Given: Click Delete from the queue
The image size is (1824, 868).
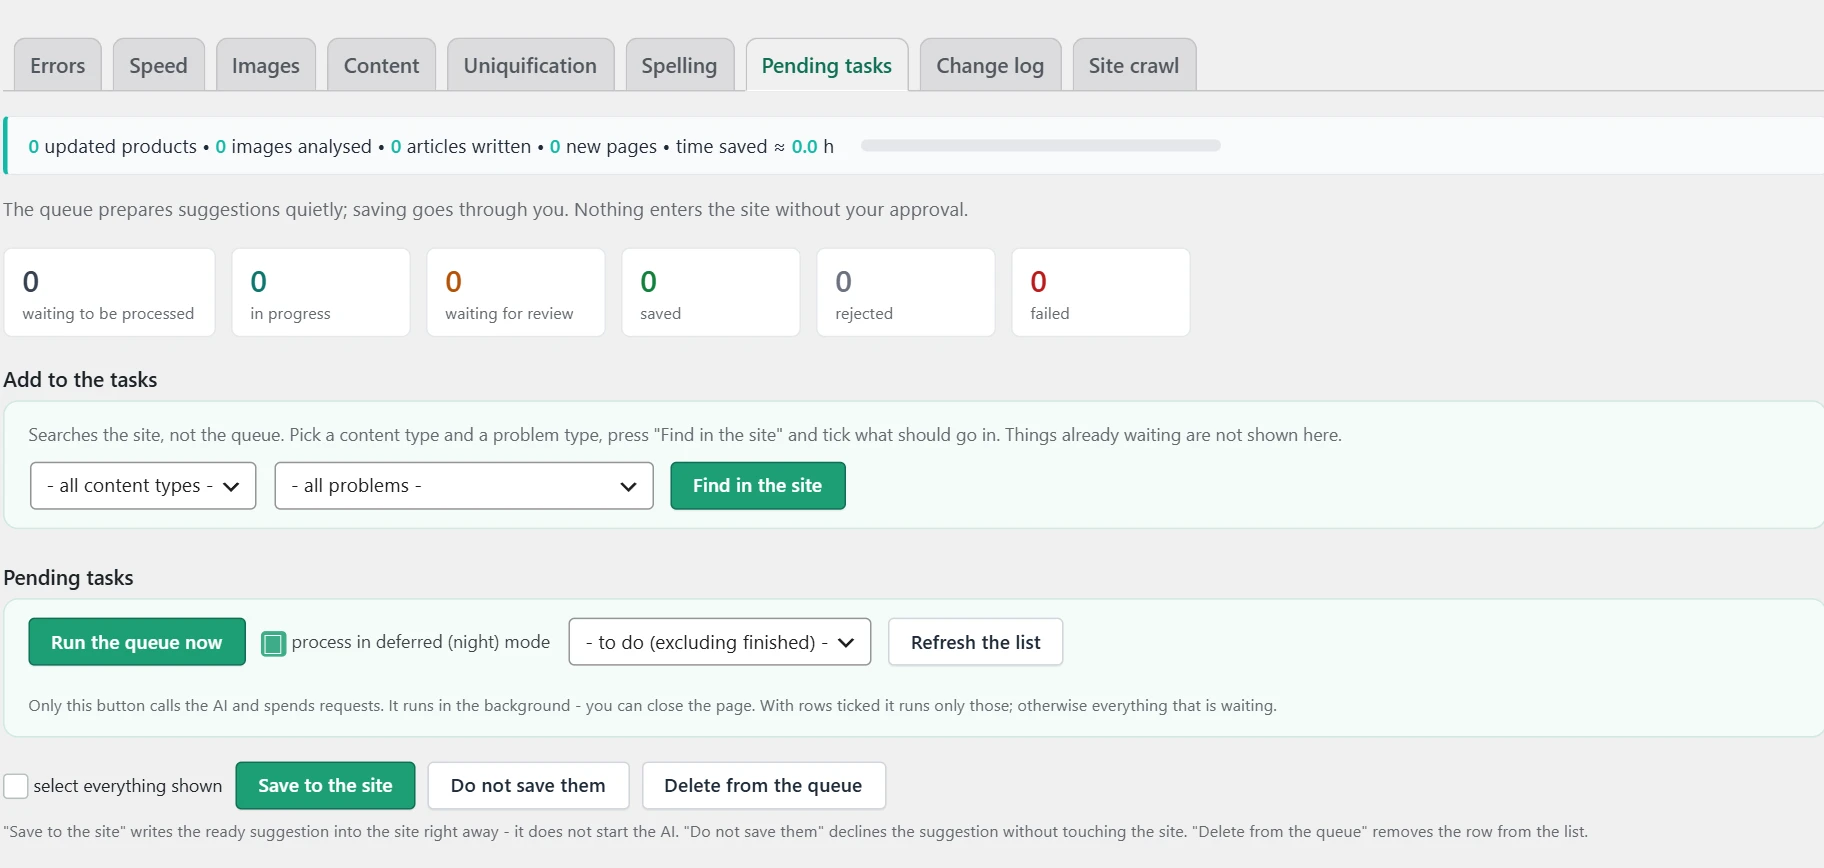Looking at the screenshot, I should 763,786.
